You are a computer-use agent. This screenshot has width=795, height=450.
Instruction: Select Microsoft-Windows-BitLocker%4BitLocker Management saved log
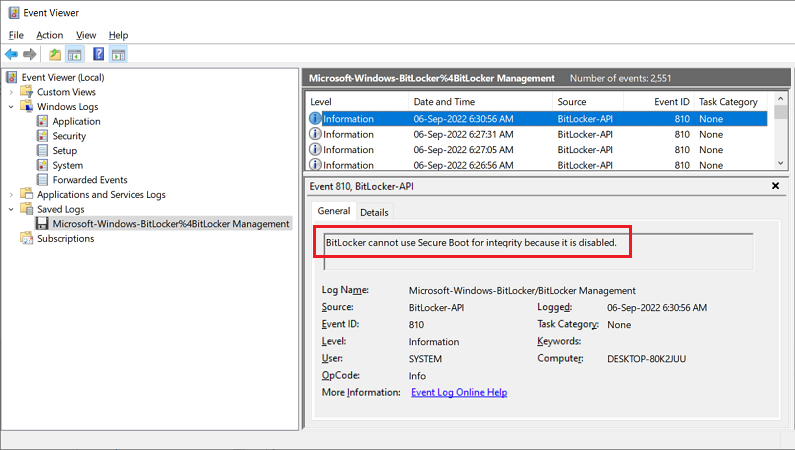(x=171, y=223)
